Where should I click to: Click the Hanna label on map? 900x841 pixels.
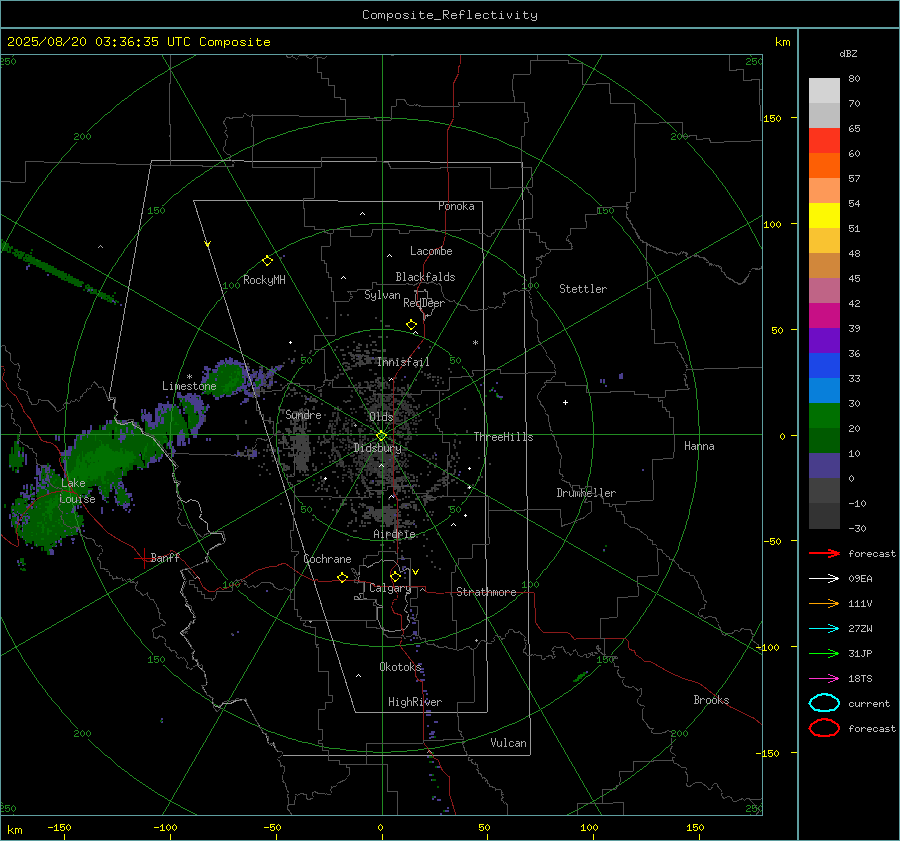[699, 446]
